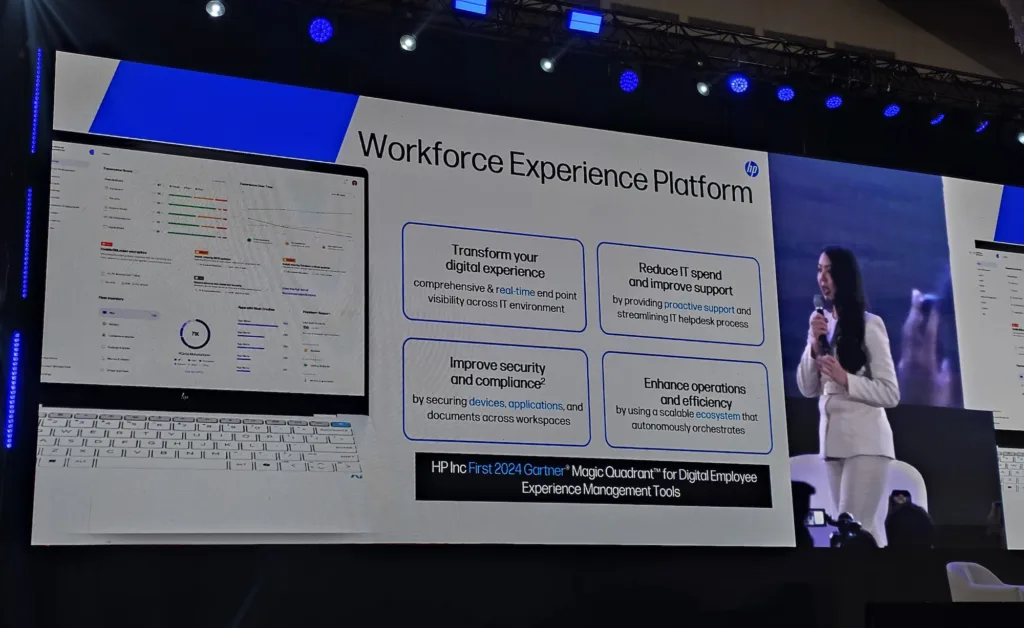Open the user avatar in the dashboard corner
The image size is (1024, 628).
tap(353, 182)
